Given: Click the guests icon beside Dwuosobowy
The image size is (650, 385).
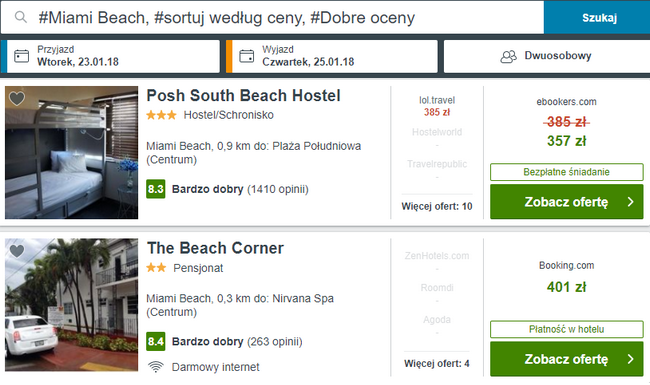Looking at the screenshot, I should tap(509, 56).
